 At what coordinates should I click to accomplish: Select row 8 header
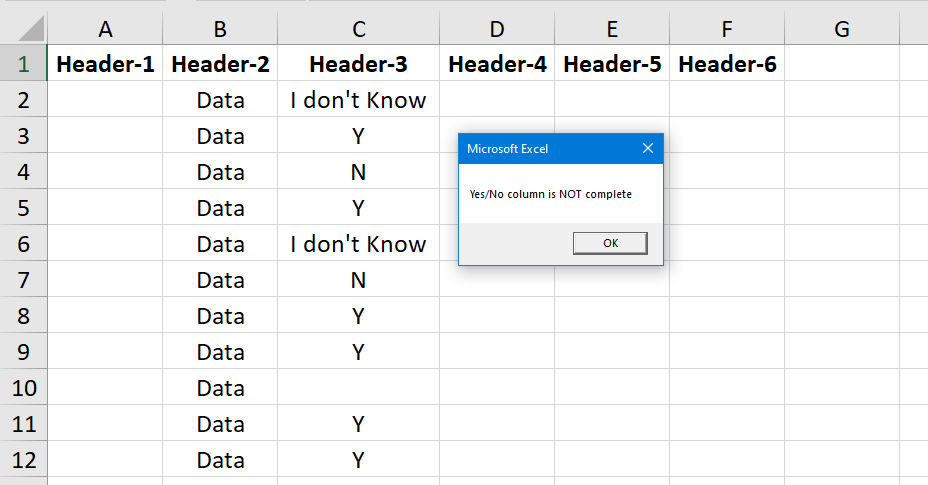point(24,316)
